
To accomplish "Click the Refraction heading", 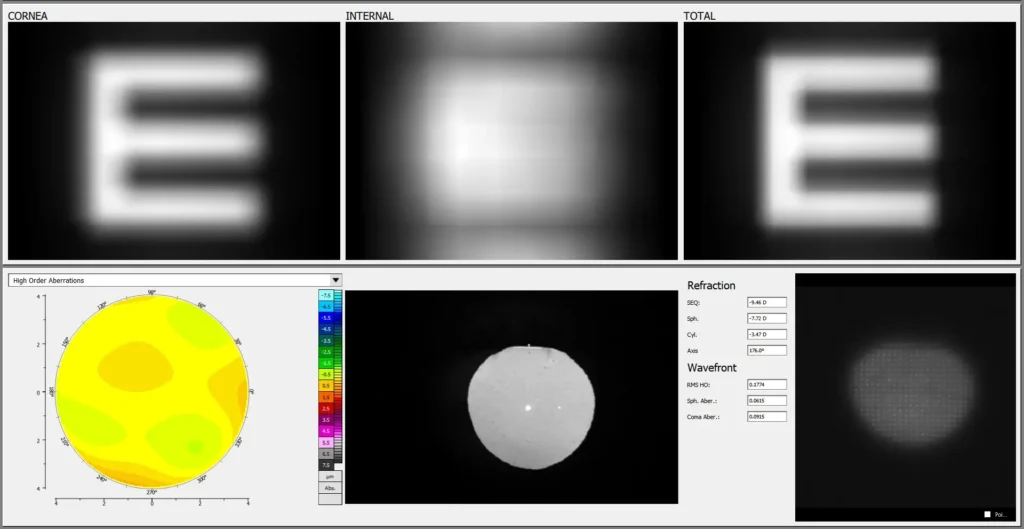I will [711, 285].
